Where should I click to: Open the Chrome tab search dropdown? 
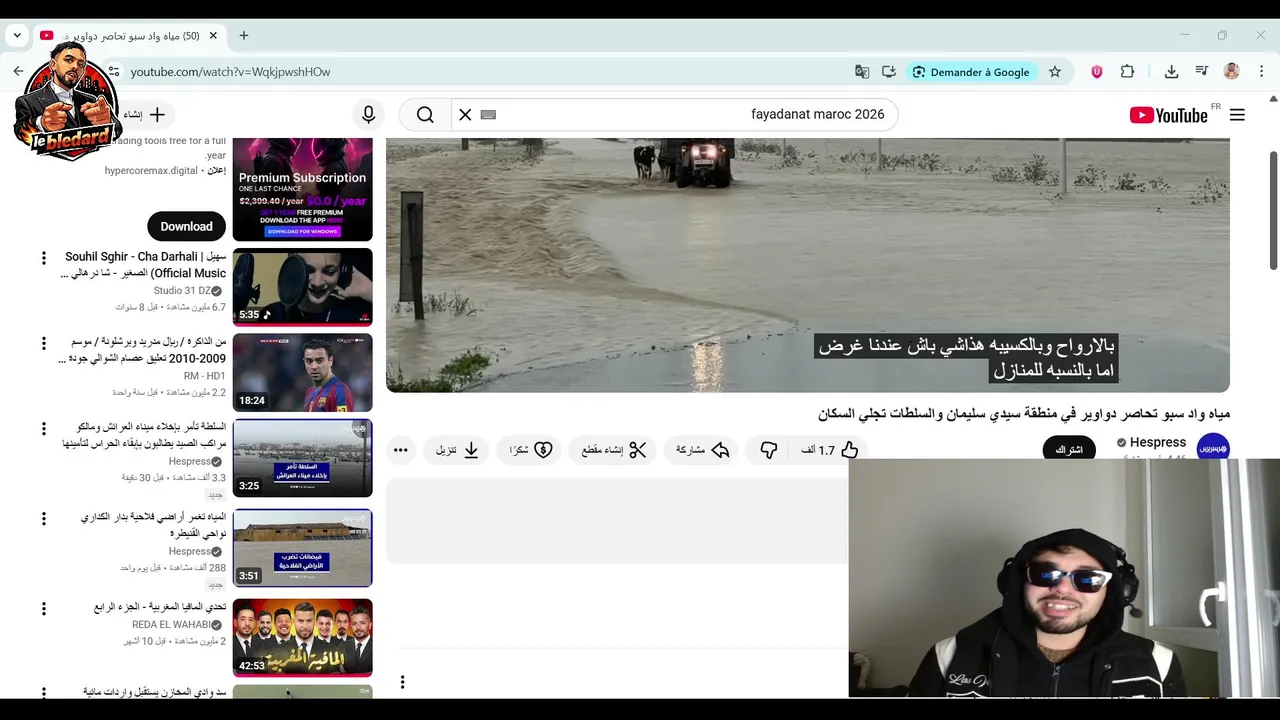[17, 35]
